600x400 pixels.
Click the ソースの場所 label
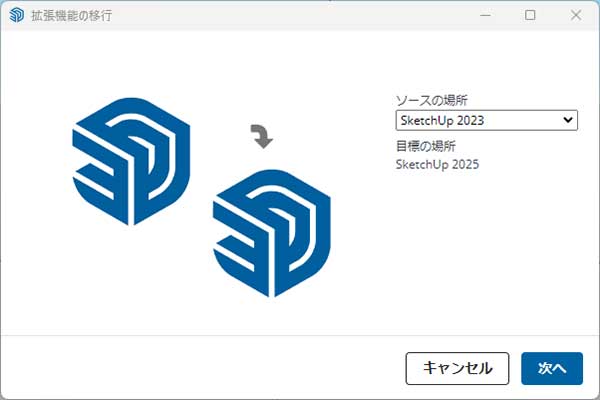pyautogui.click(x=432, y=100)
